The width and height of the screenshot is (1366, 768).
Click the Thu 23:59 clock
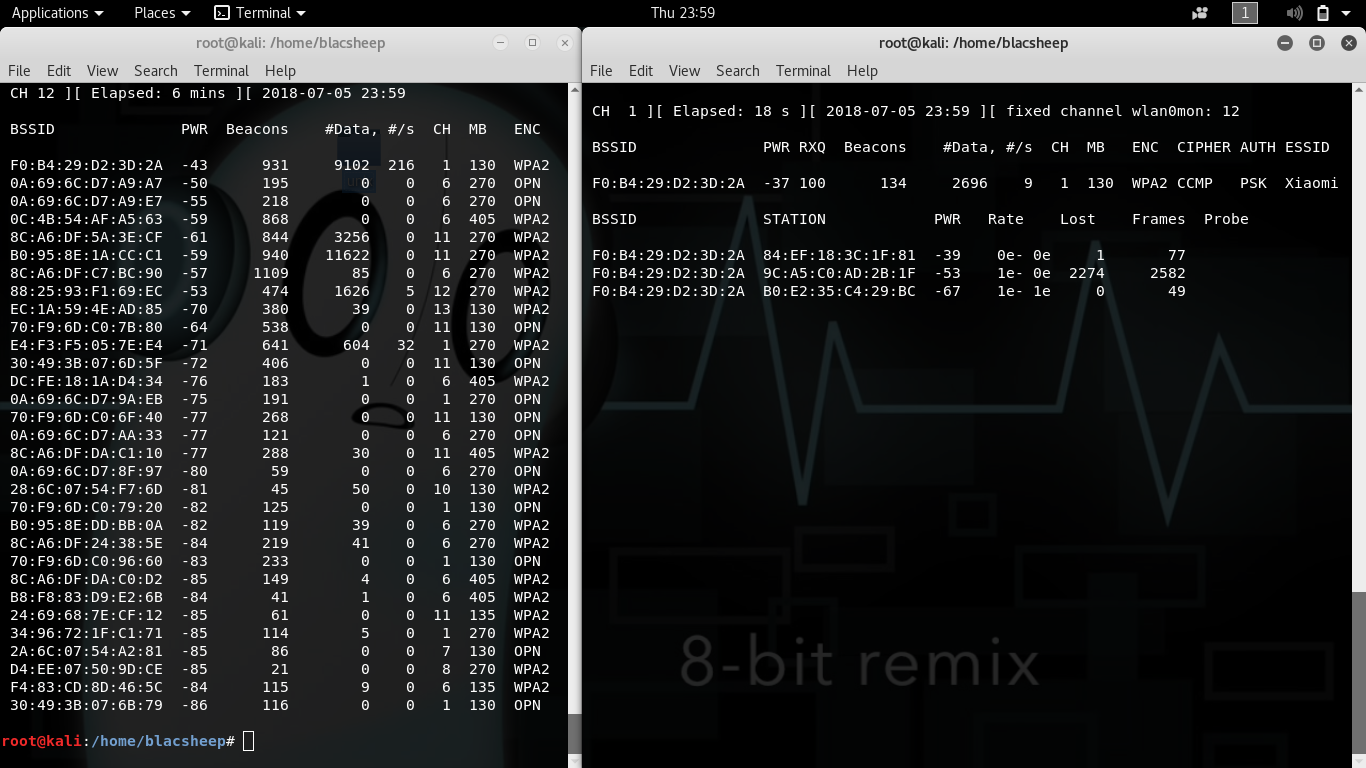682,13
